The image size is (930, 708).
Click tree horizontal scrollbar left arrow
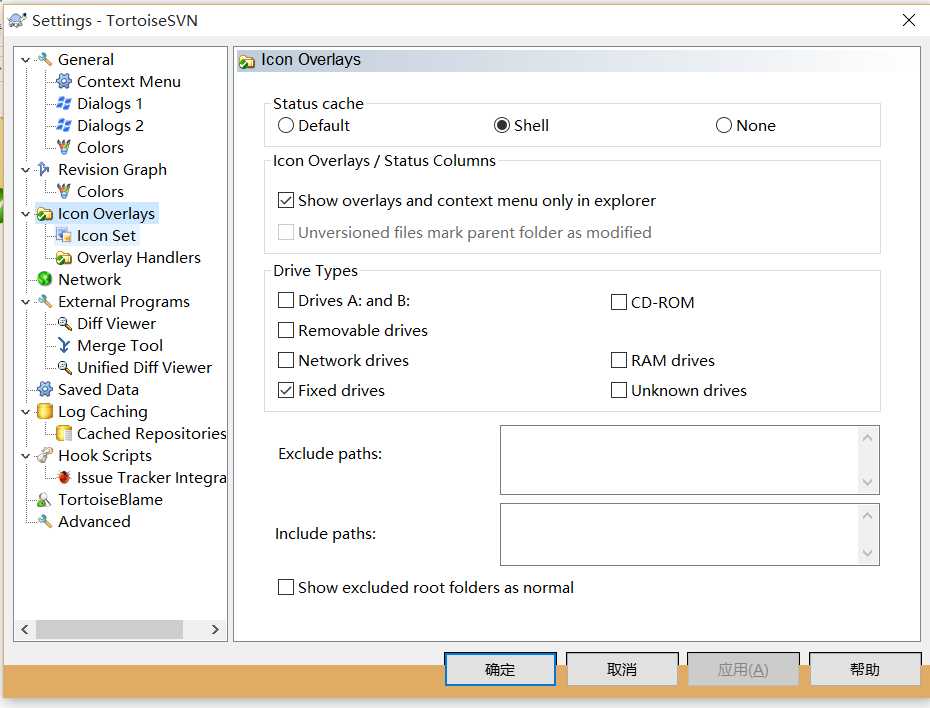(25, 629)
